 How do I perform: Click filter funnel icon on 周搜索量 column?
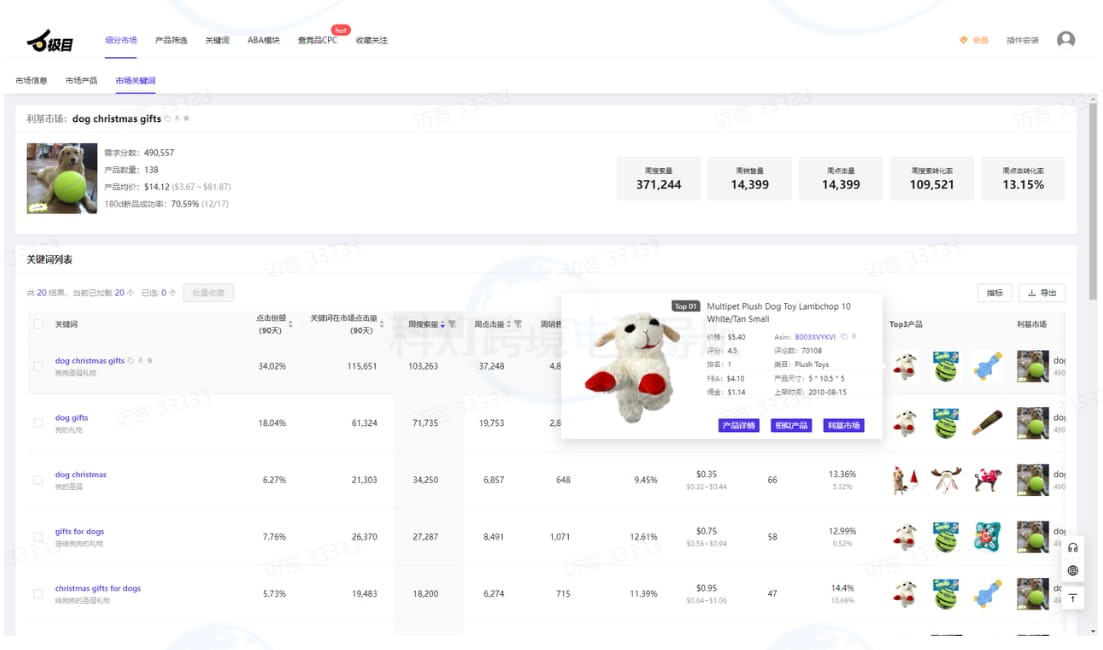click(x=452, y=324)
